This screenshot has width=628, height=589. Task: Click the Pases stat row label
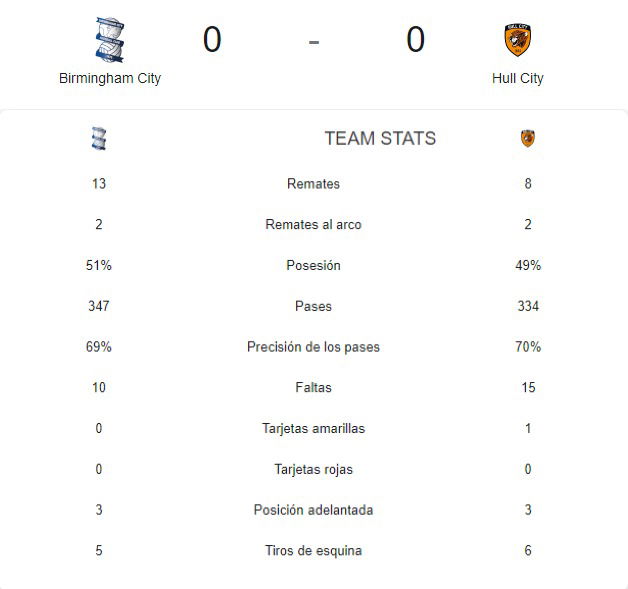click(313, 306)
